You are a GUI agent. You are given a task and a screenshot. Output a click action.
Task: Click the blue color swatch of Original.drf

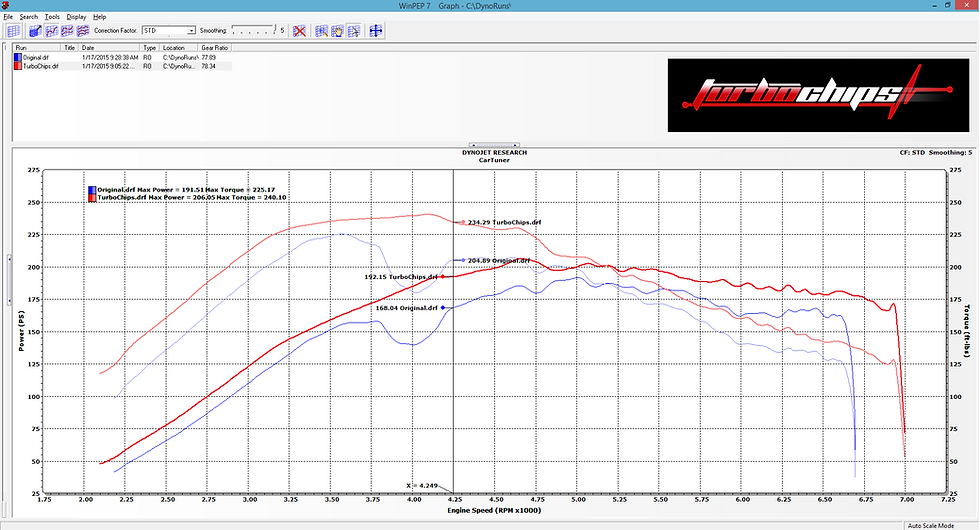18,58
